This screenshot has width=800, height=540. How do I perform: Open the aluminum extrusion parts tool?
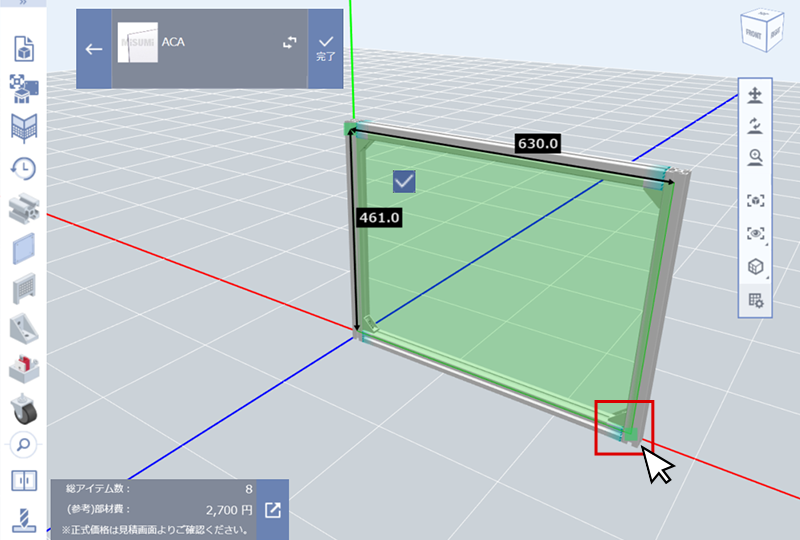point(23,208)
